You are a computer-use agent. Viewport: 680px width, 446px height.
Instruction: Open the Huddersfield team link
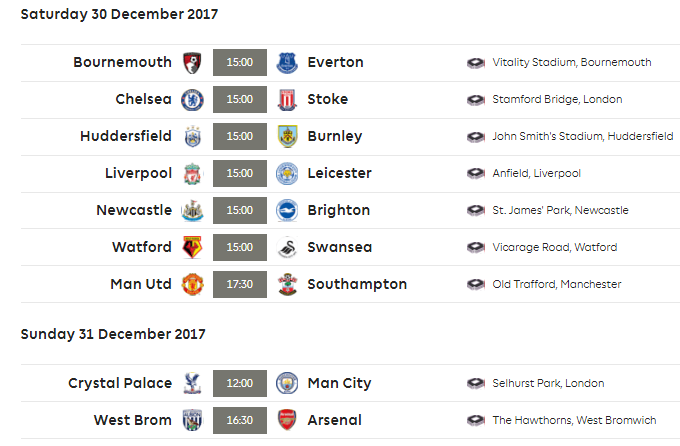[x=126, y=136]
